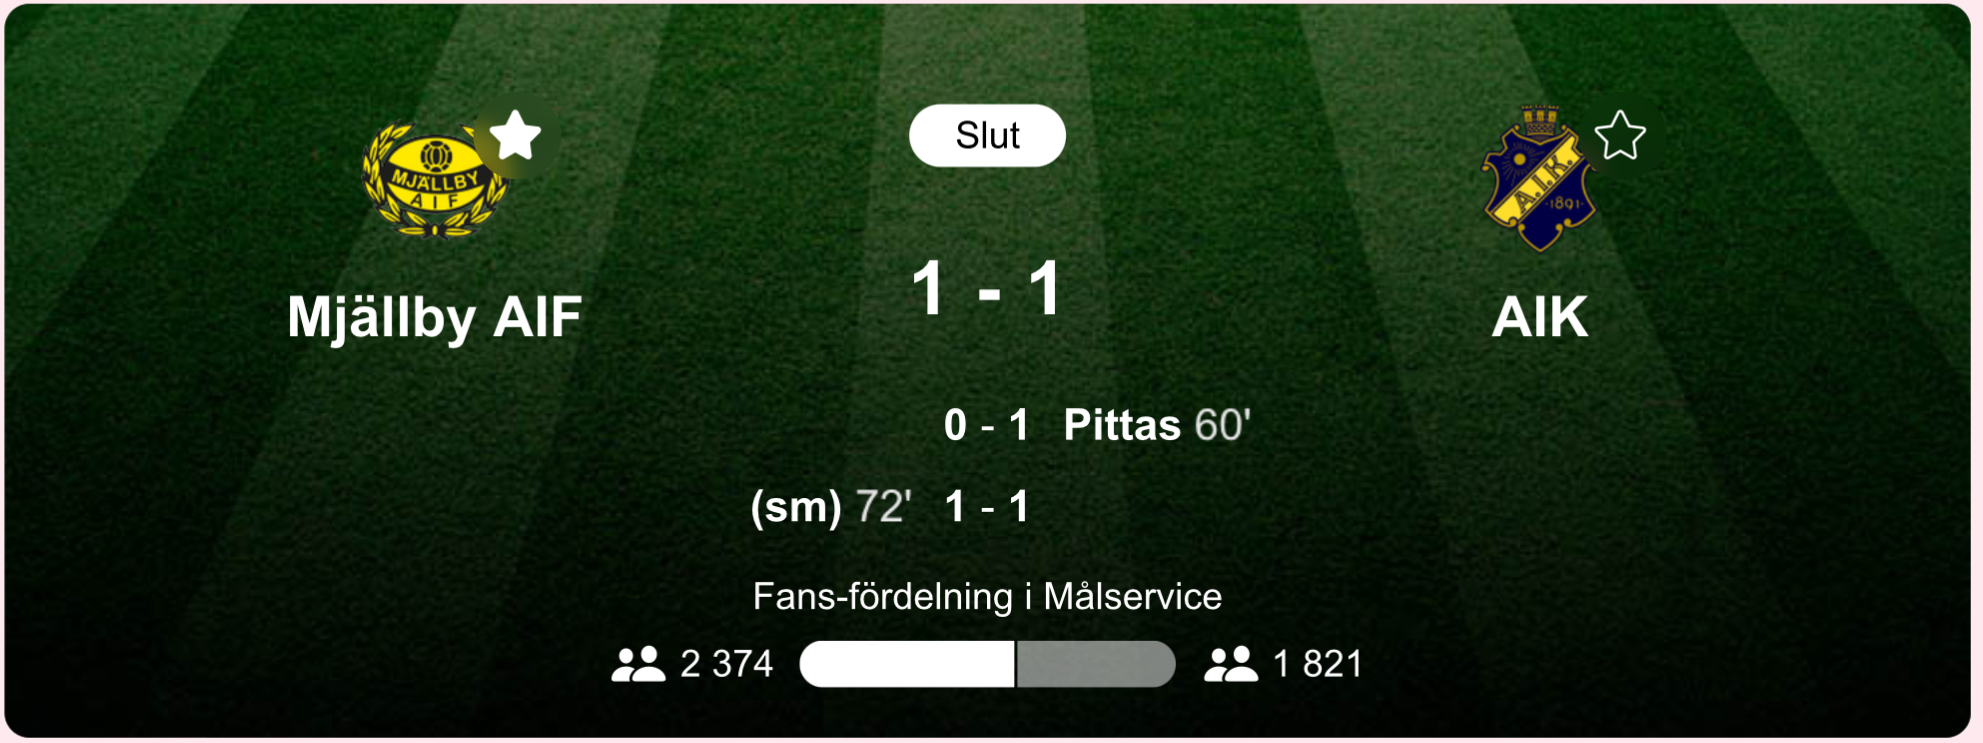Image resolution: width=1983 pixels, height=743 pixels.
Task: Click the people icon beside 2 374
Action: [x=638, y=664]
